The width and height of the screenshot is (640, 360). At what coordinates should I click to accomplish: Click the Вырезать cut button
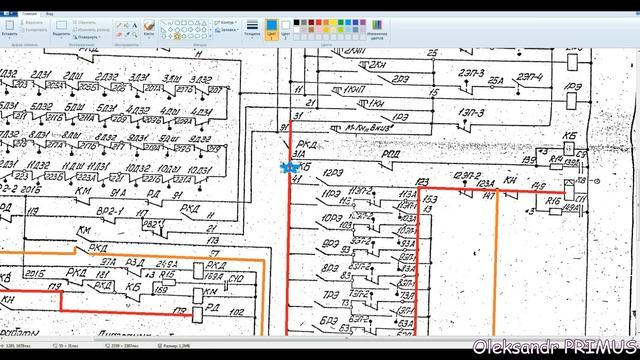[31, 22]
